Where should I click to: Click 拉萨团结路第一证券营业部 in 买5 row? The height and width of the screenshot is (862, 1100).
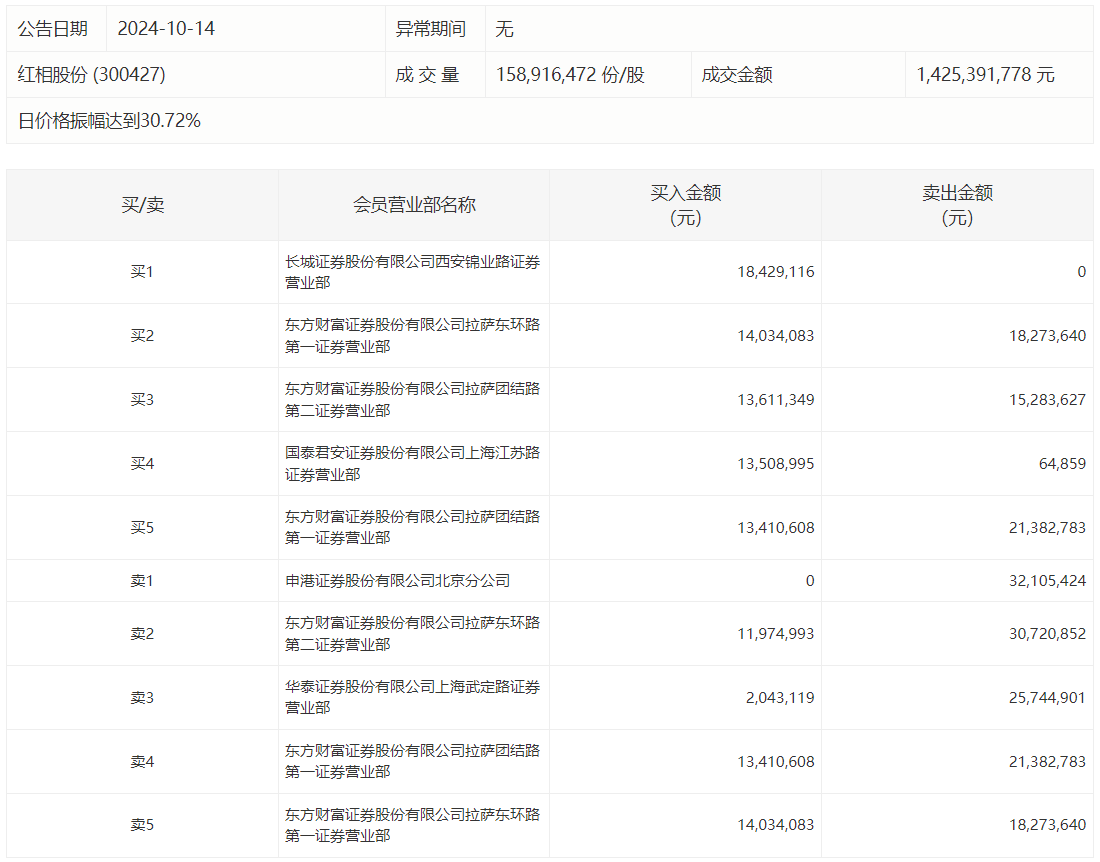[412, 527]
